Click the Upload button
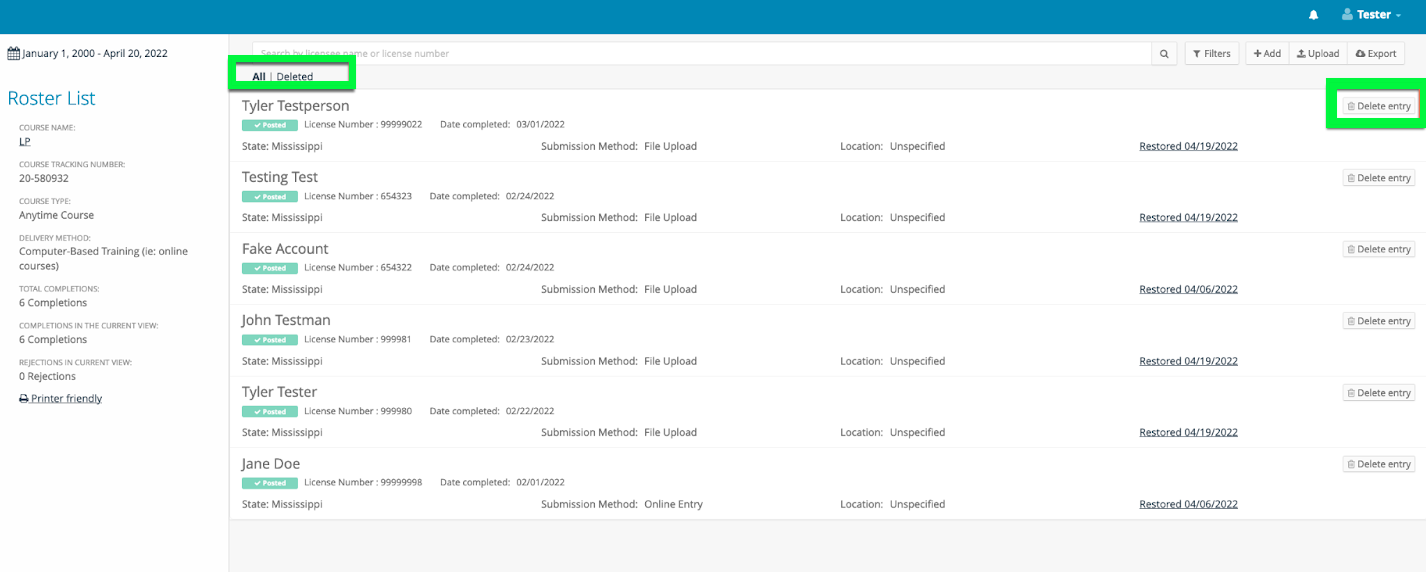The width and height of the screenshot is (1426, 572). 1318,54
